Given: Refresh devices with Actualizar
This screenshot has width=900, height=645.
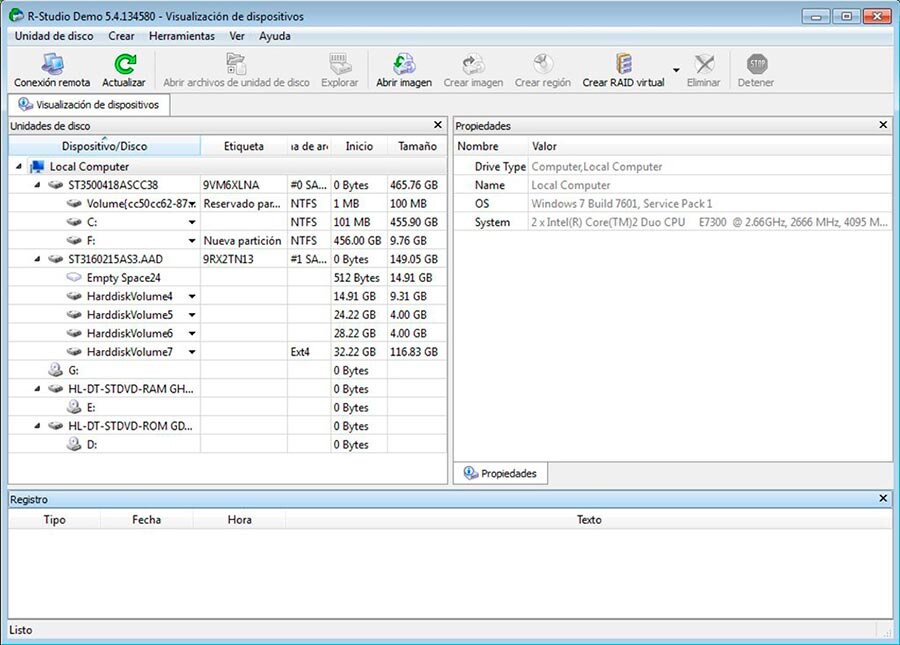Looking at the screenshot, I should point(124,70).
